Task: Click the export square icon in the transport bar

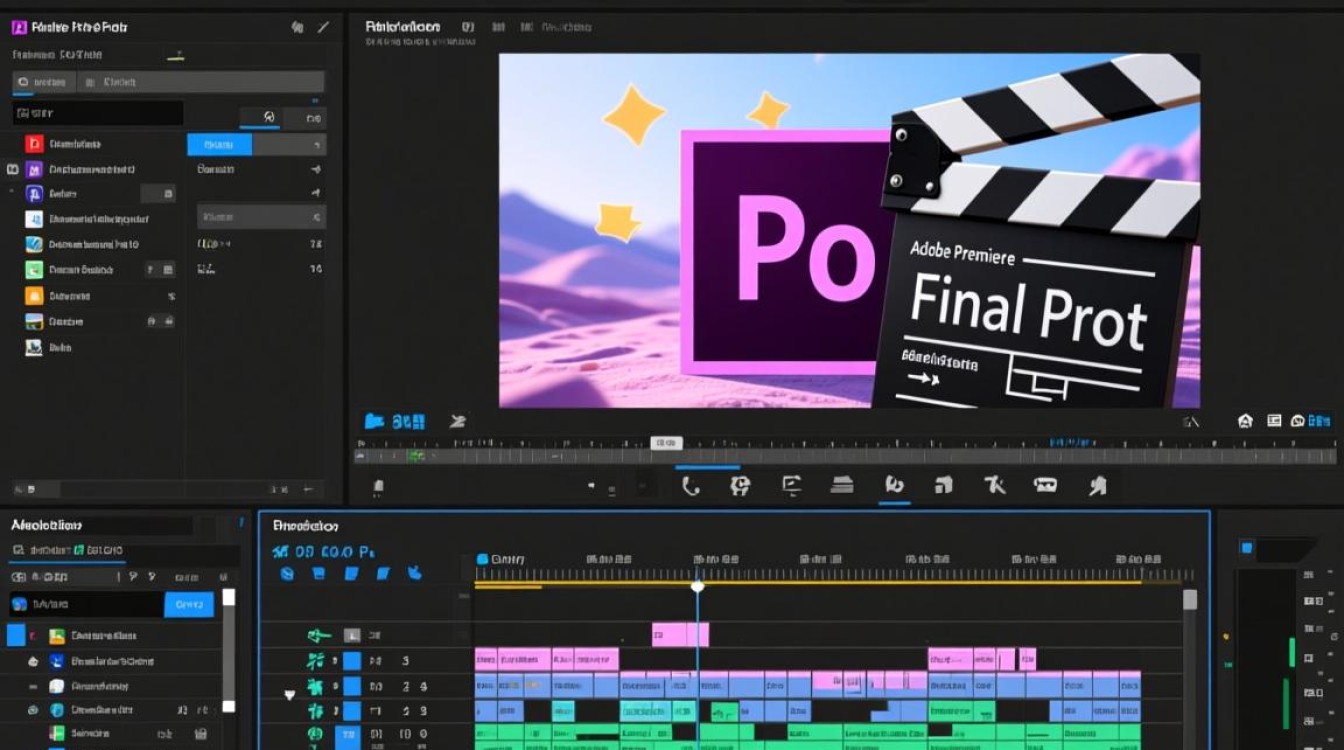Action: point(943,486)
